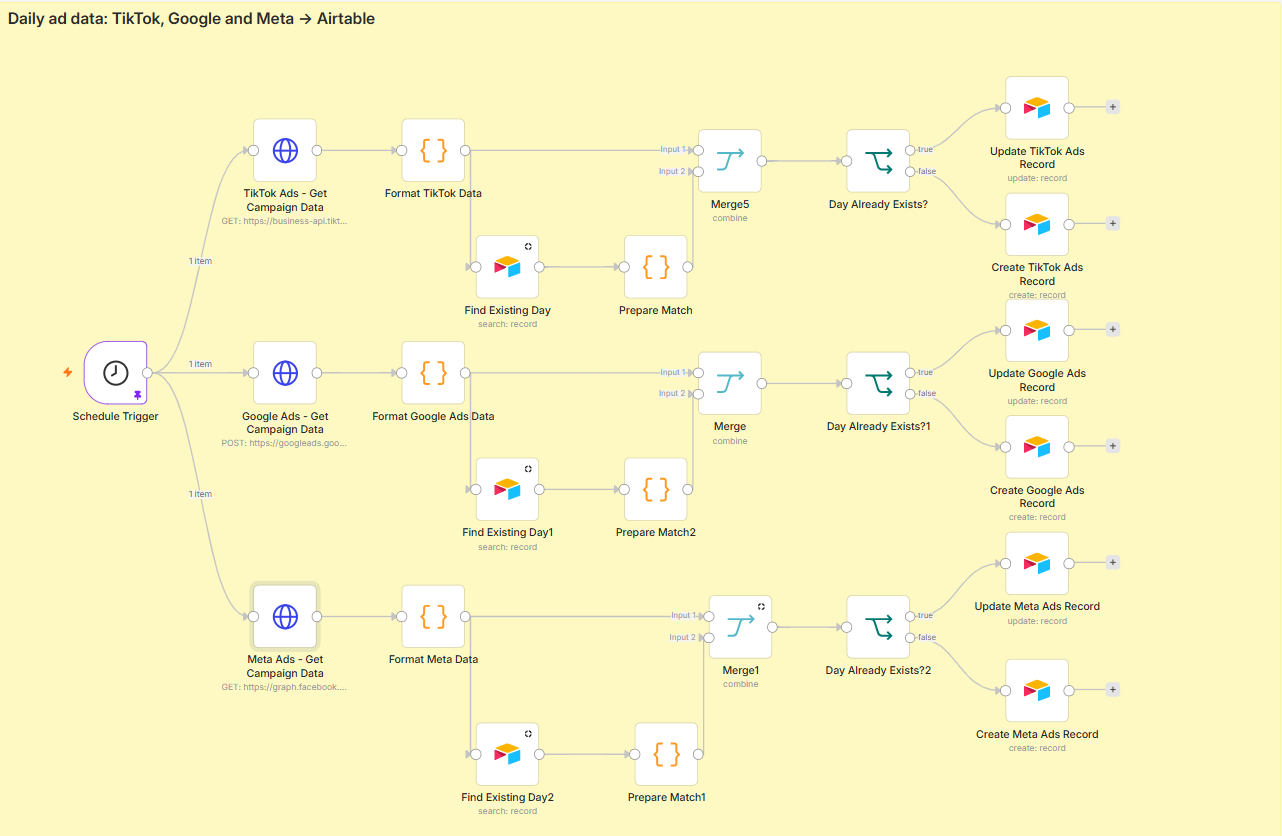Viewport: 1282px width, 836px height.
Task: Open the Day Already Exists?2 IF node
Action: click(878, 627)
